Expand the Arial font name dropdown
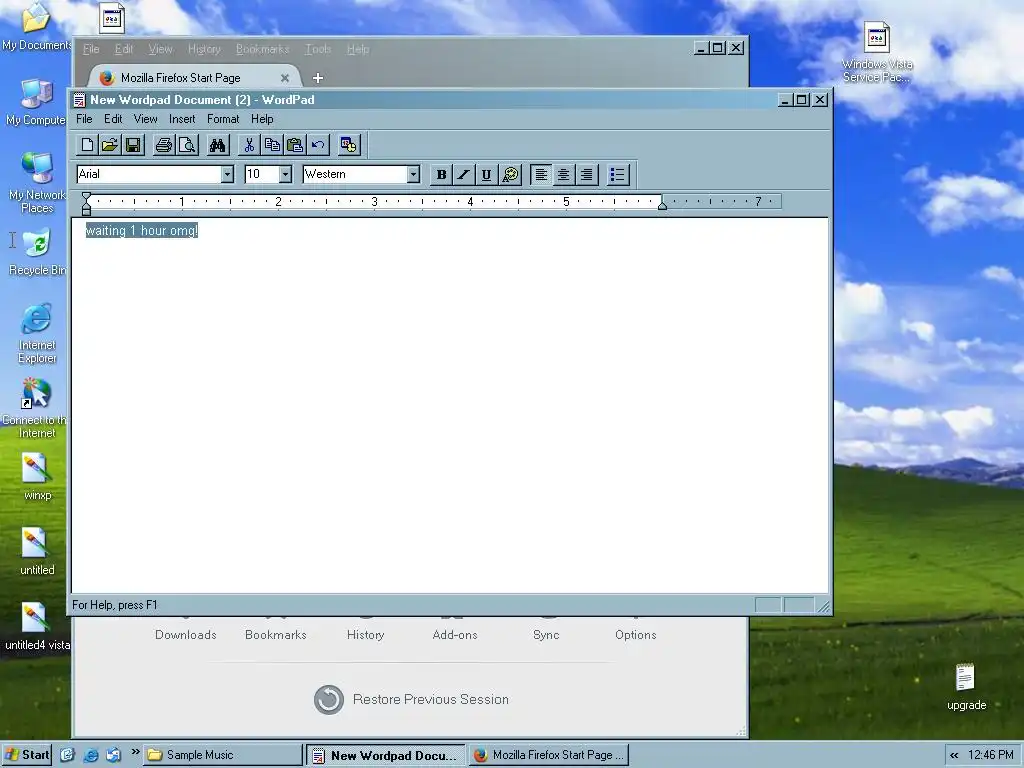The image size is (1024, 768). click(x=227, y=174)
